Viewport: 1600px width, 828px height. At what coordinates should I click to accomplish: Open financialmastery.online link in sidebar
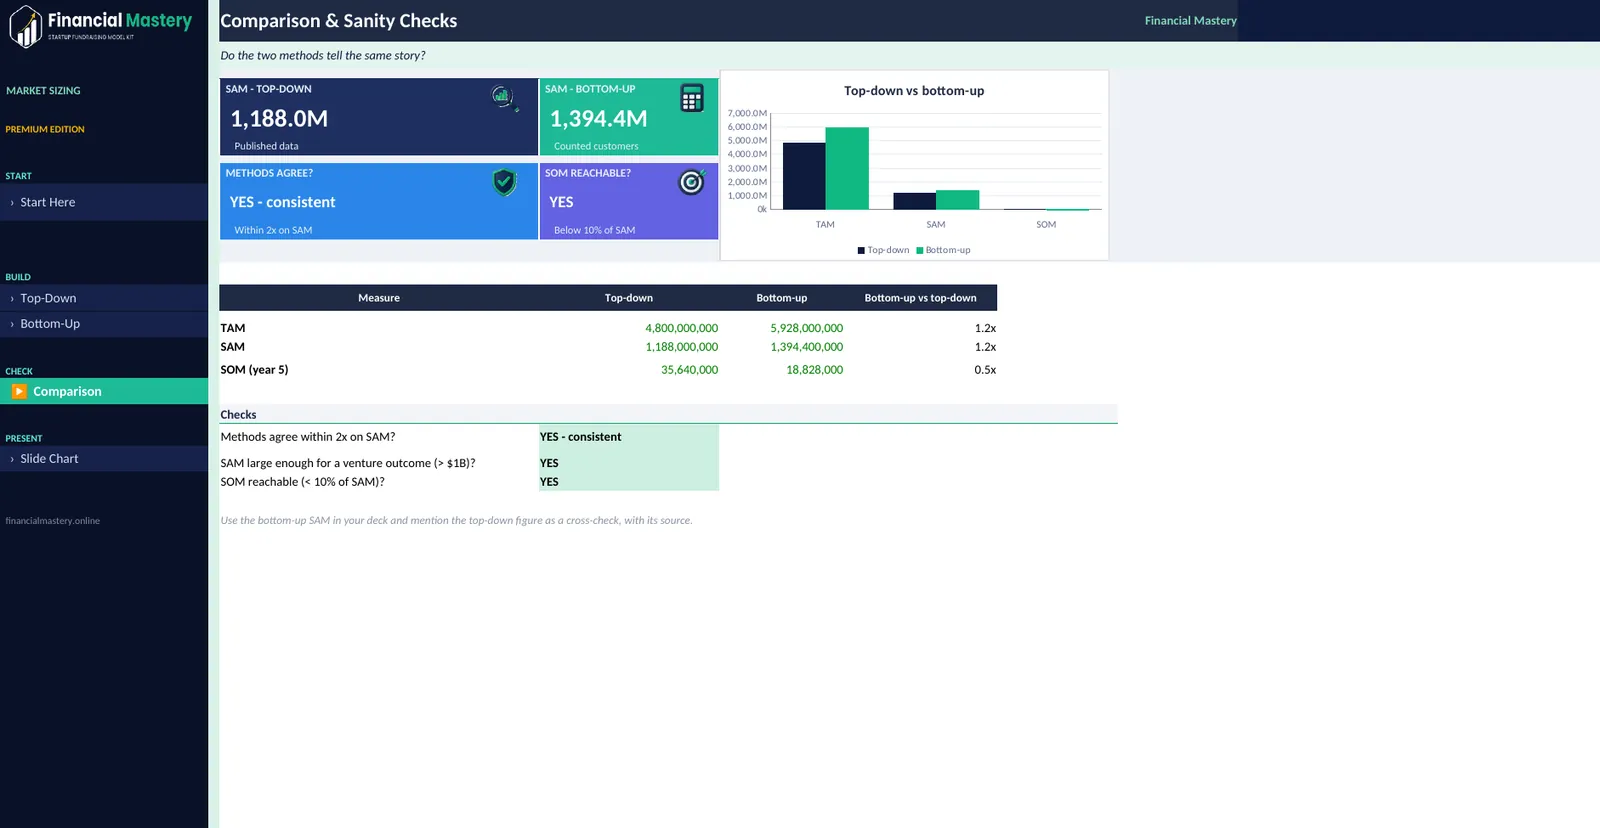click(53, 521)
